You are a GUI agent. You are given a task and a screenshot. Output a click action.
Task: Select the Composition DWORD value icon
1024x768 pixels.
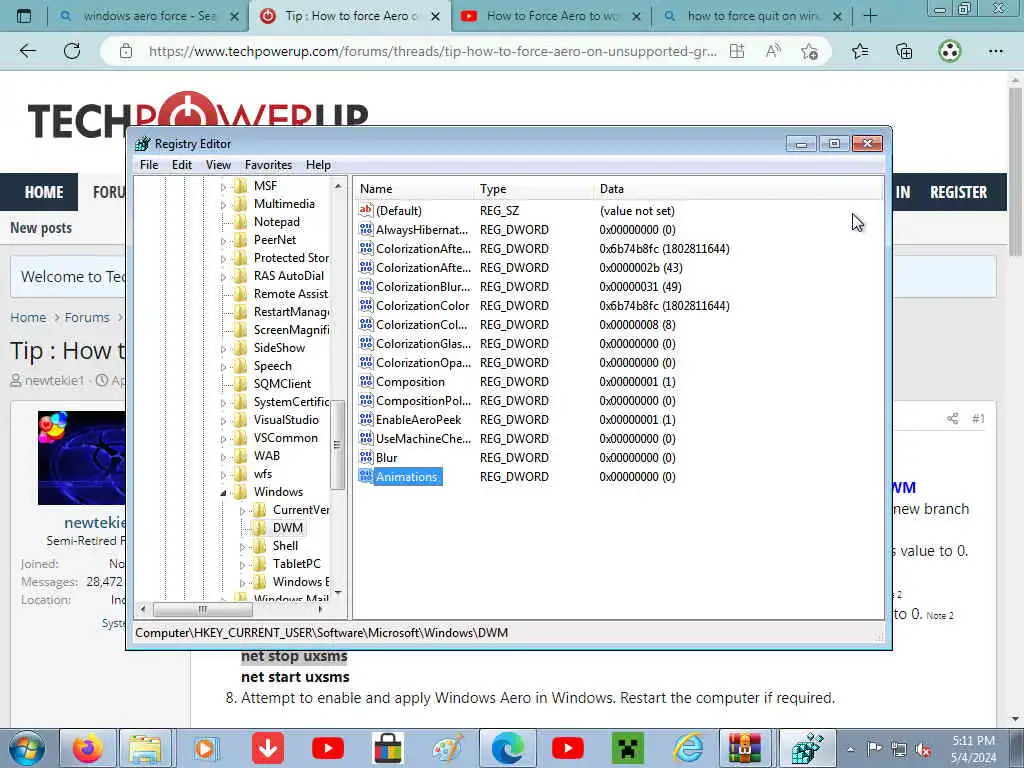366,381
